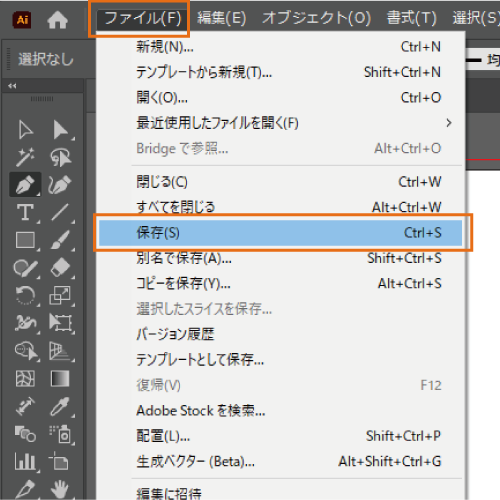This screenshot has width=500, height=500.
Task: Pick the Mesh tool
Action: coord(25,379)
